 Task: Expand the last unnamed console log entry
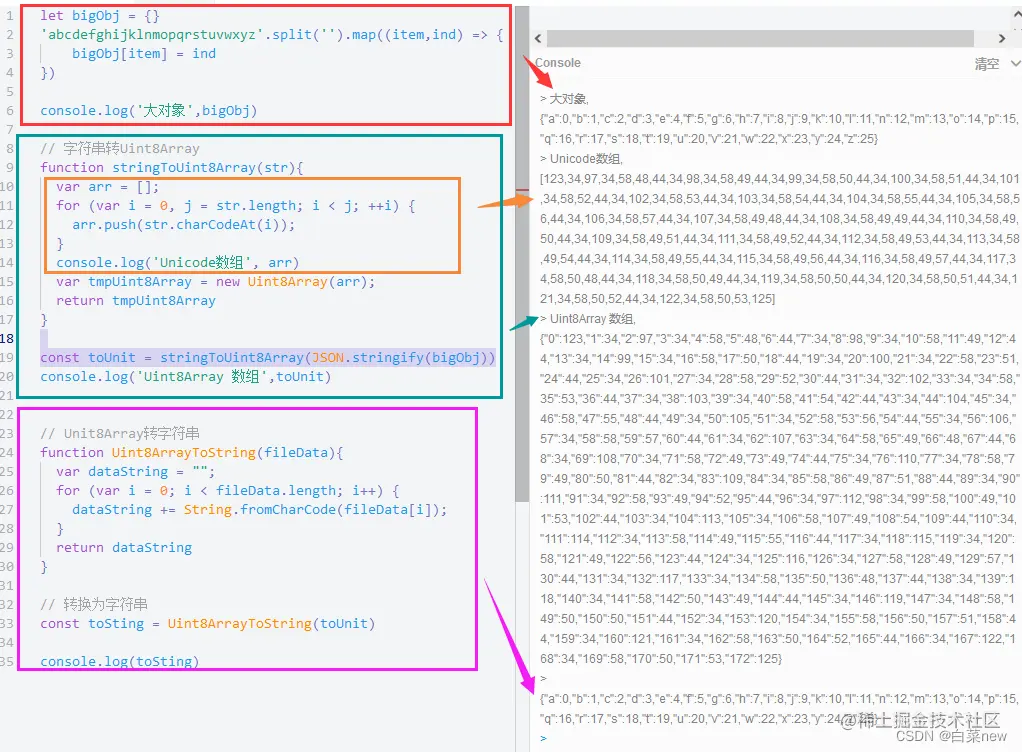(x=543, y=678)
